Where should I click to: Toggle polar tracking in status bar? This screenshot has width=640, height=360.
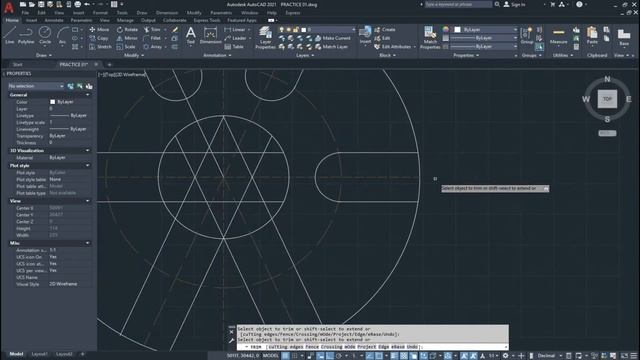[339, 356]
